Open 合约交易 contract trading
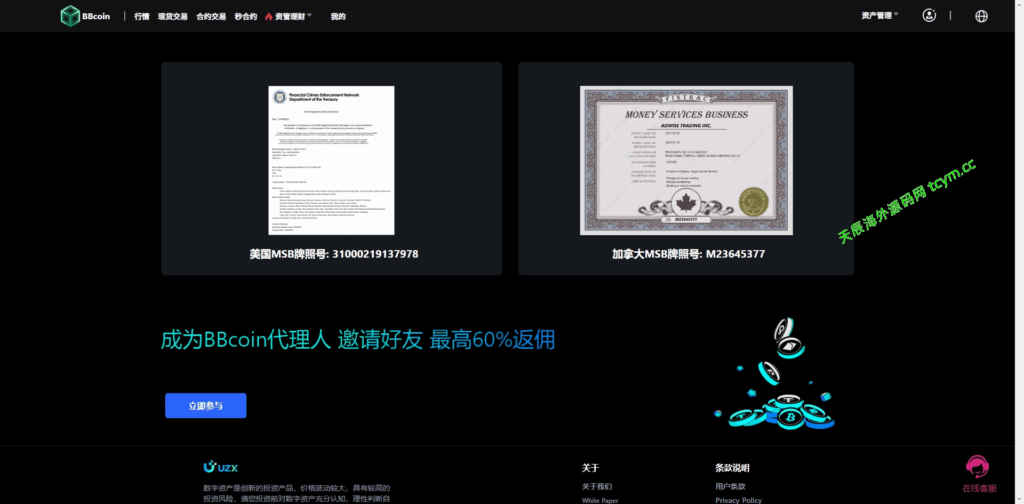Image resolution: width=1024 pixels, height=504 pixels. tap(211, 16)
